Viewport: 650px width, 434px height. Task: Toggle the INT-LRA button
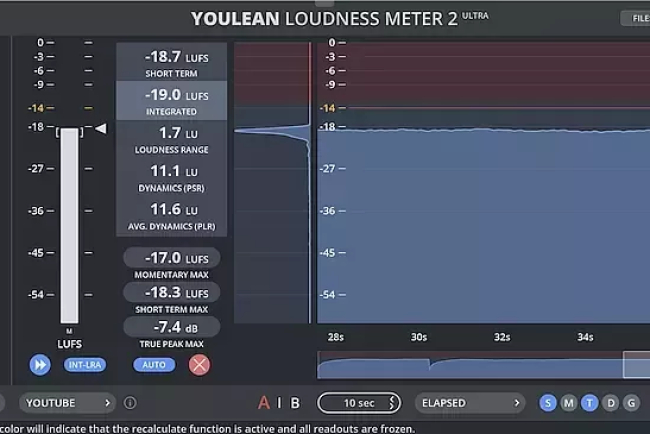tap(85, 365)
